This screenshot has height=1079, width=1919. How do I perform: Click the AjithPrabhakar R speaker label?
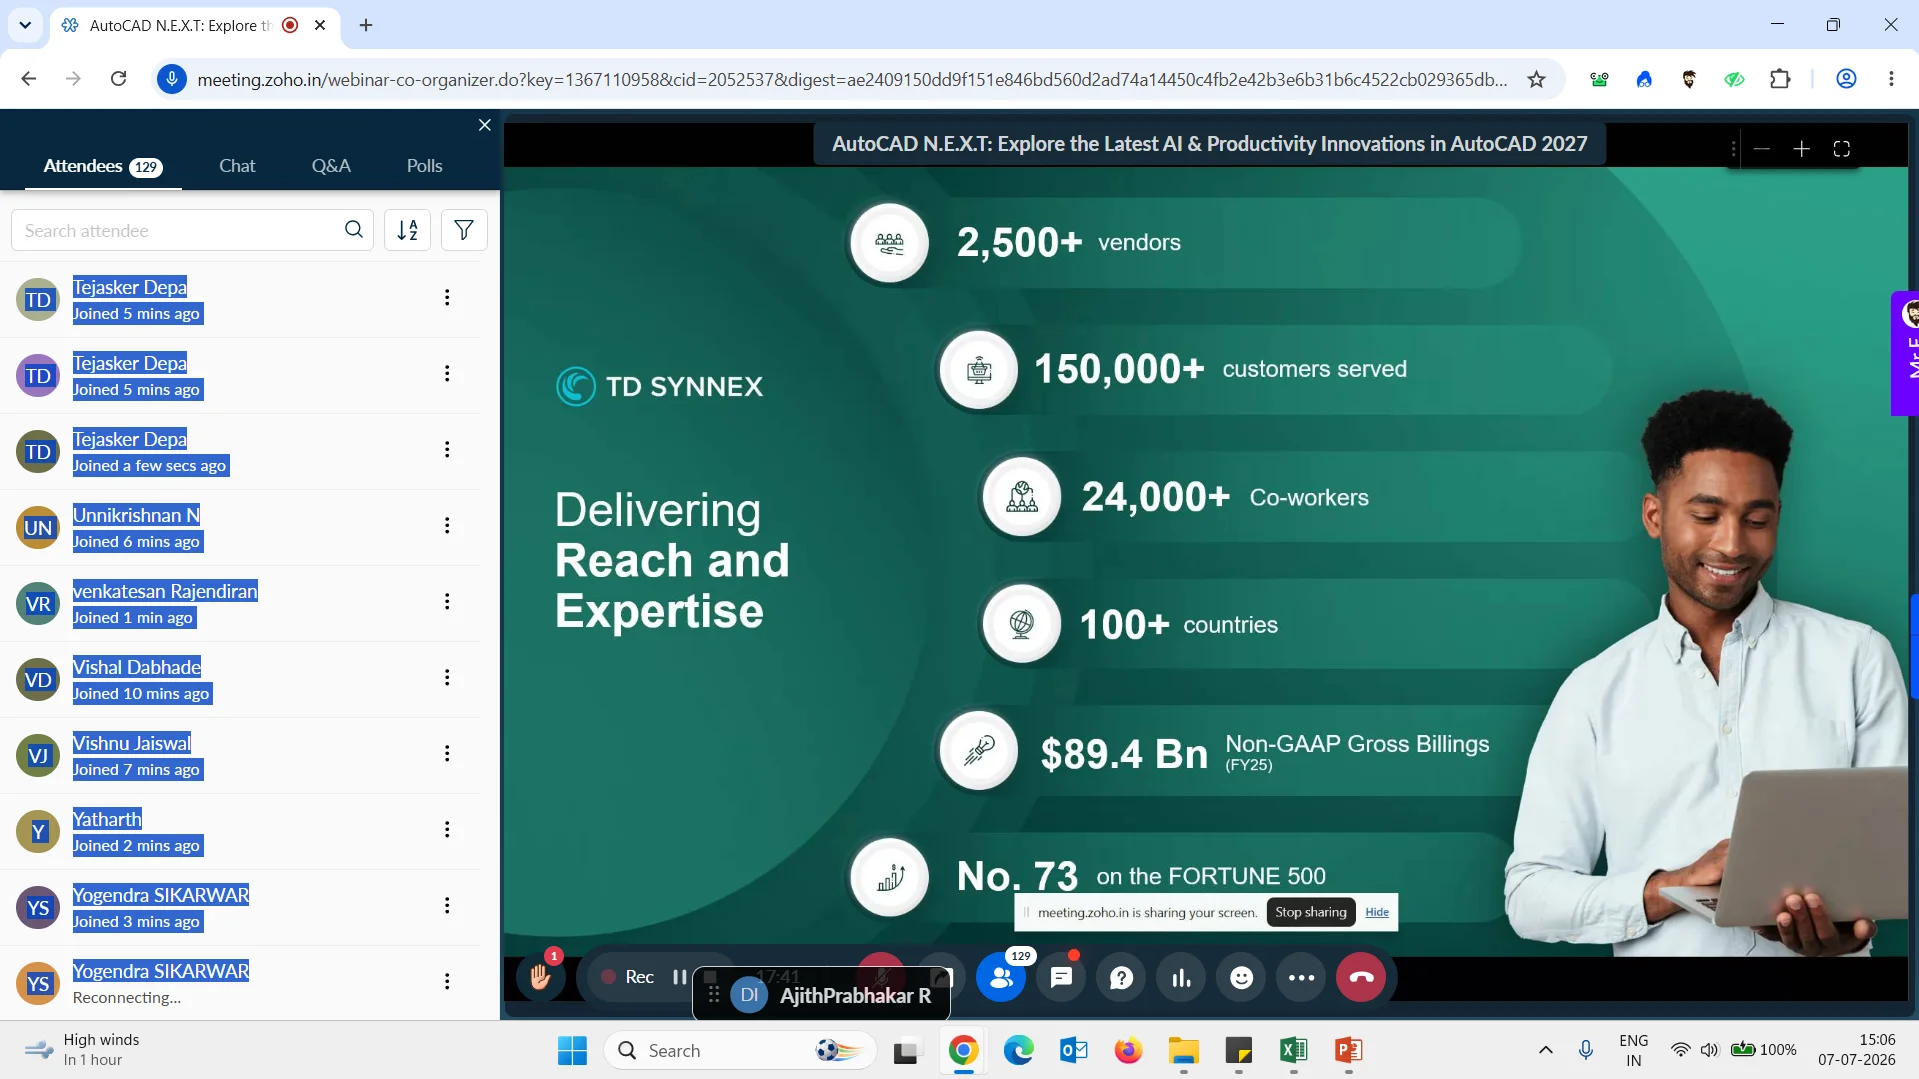(x=855, y=995)
